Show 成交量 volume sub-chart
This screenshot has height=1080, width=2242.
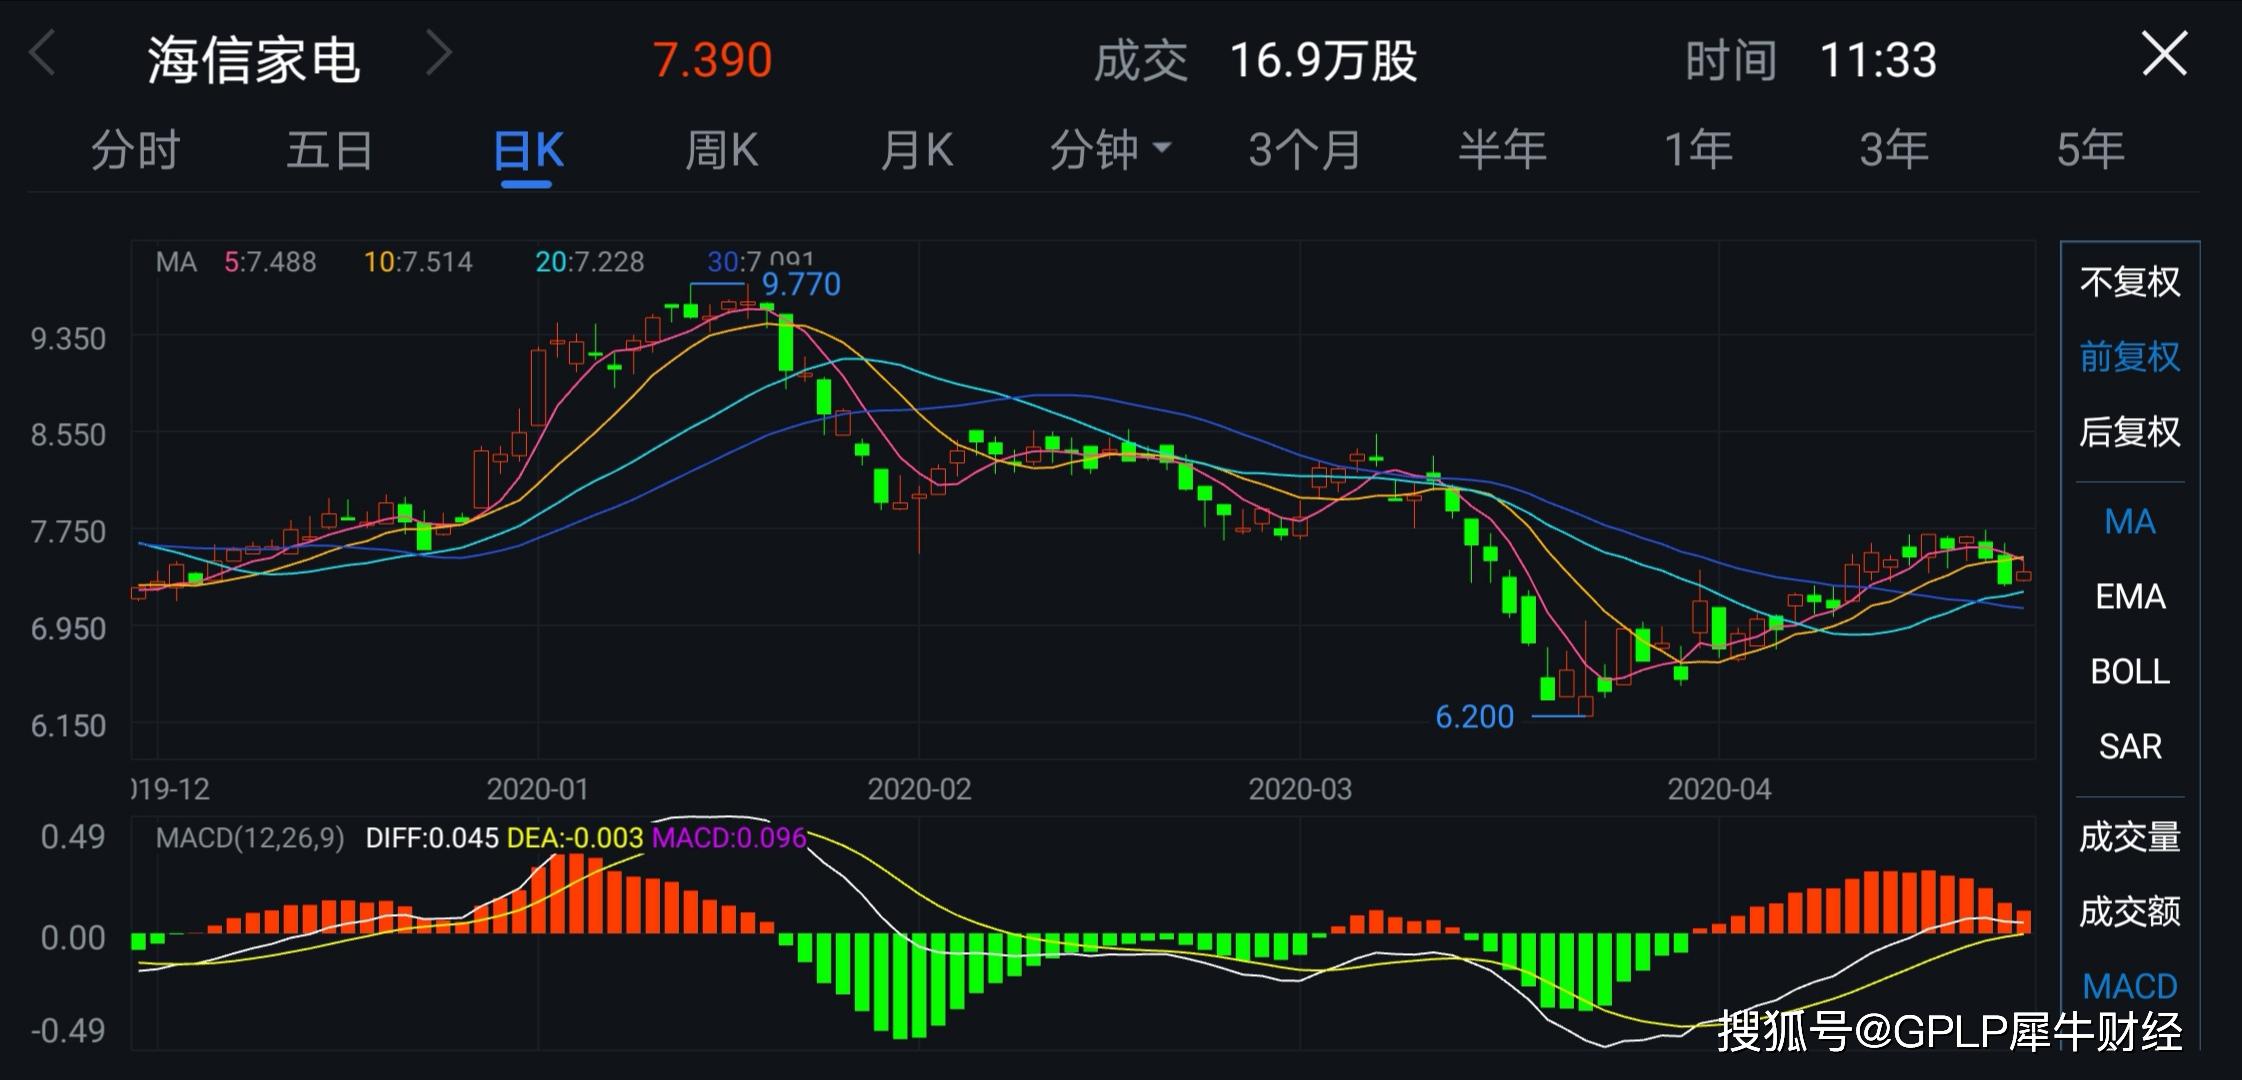(x=2129, y=837)
